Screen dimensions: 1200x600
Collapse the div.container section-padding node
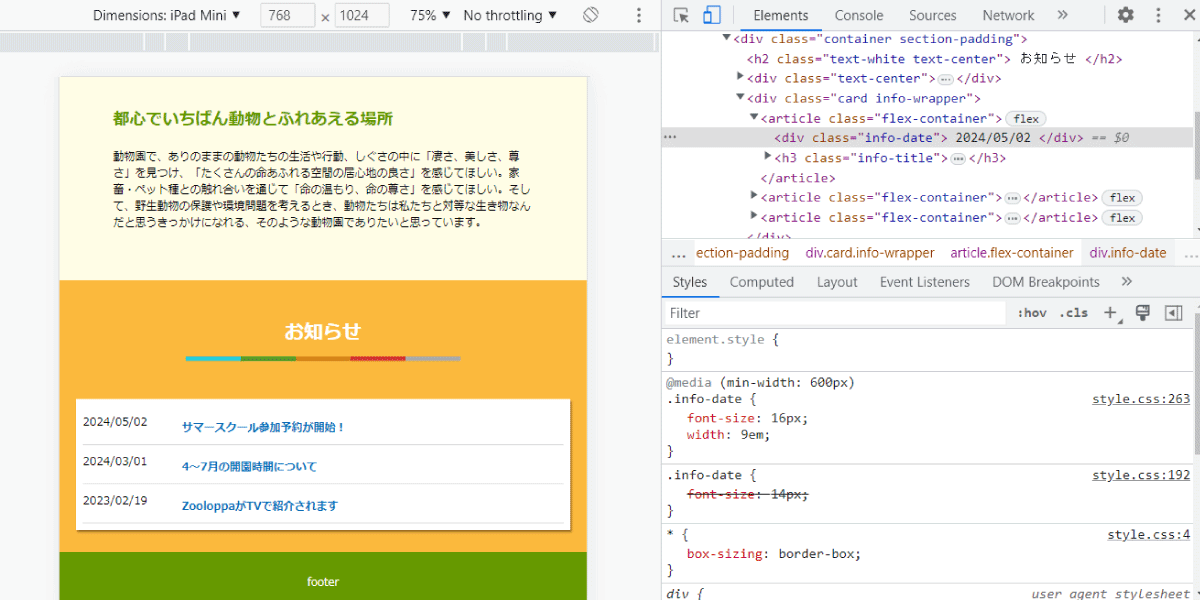(x=726, y=39)
